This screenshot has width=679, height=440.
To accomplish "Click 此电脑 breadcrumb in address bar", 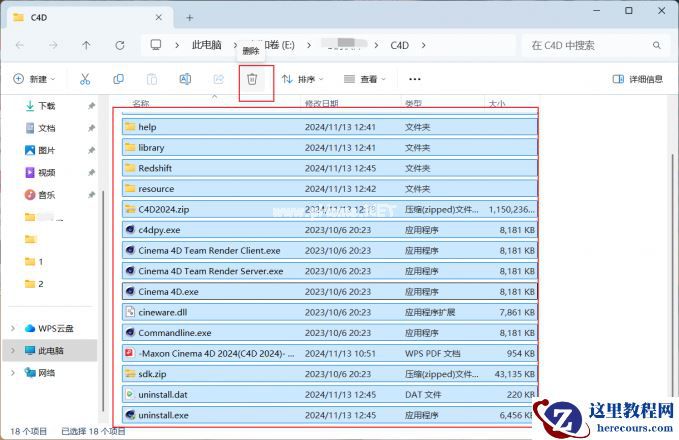I will click(207, 45).
